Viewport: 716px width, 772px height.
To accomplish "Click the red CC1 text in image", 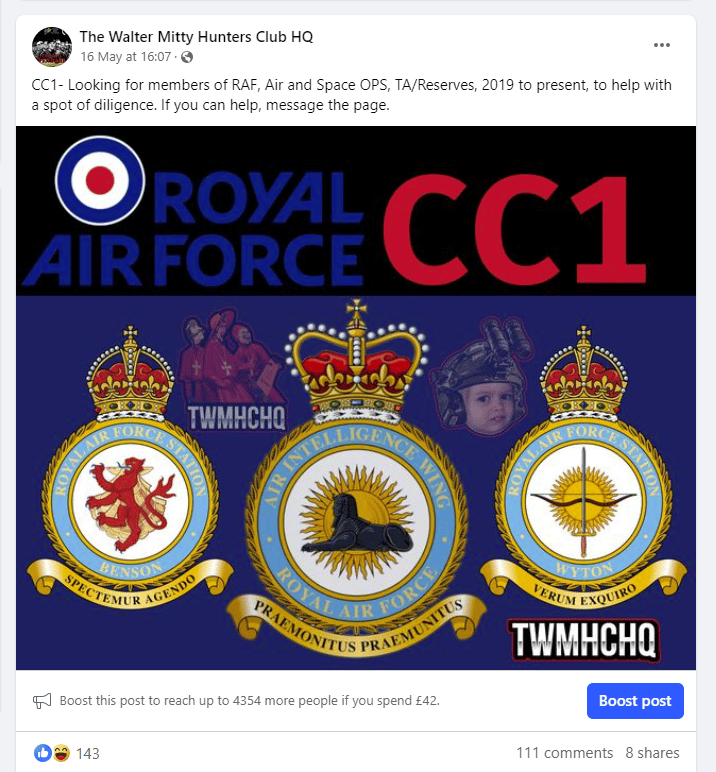I will [514, 229].
